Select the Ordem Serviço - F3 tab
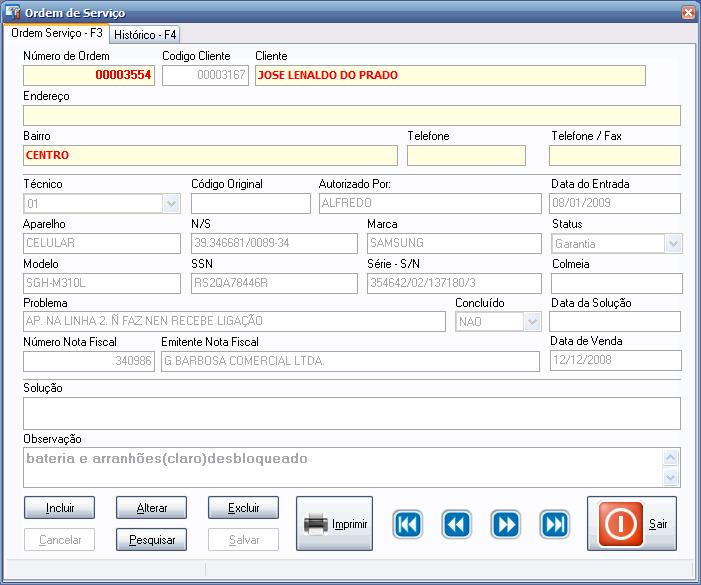The height and width of the screenshot is (585, 701). tap(56, 33)
